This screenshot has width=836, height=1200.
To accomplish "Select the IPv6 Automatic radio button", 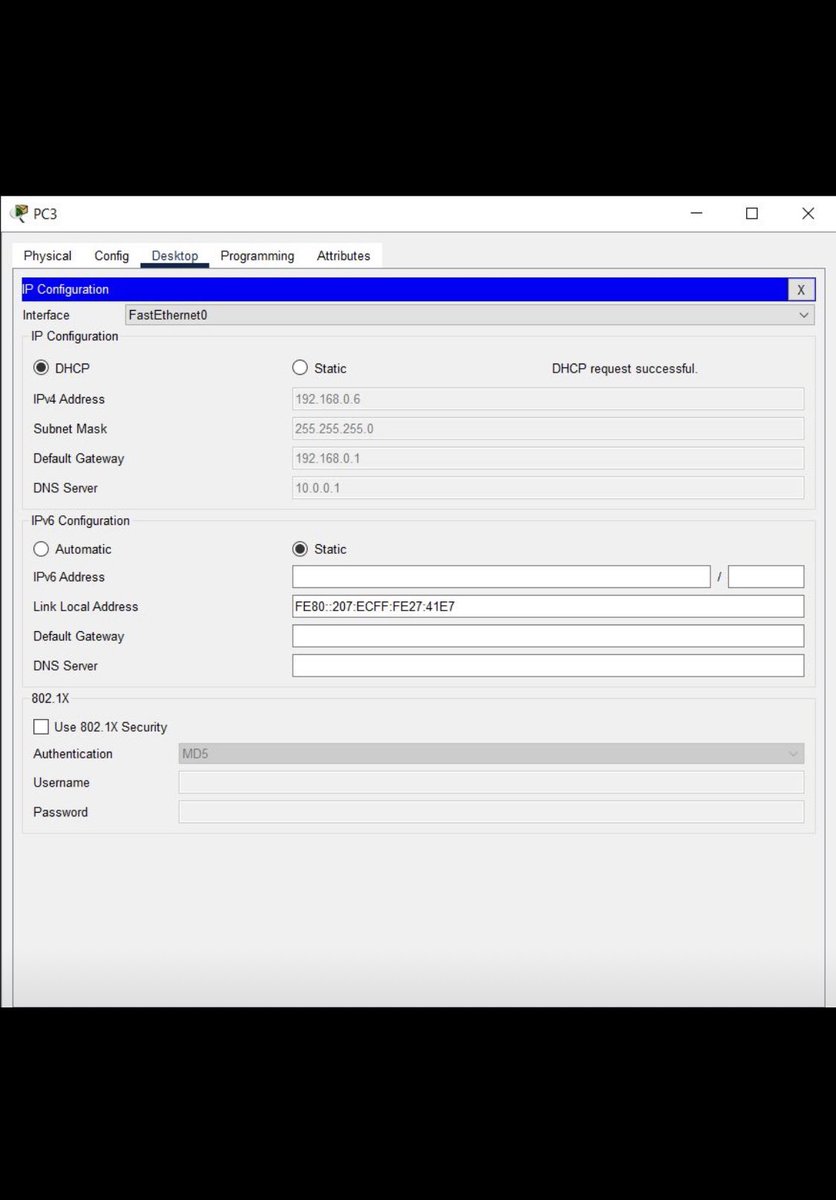I will pos(41,549).
